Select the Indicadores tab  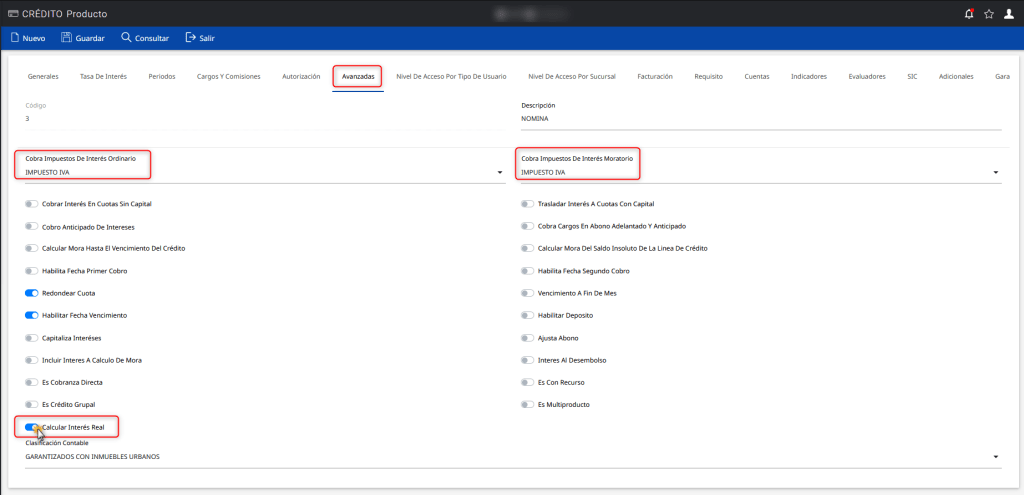tap(808, 76)
